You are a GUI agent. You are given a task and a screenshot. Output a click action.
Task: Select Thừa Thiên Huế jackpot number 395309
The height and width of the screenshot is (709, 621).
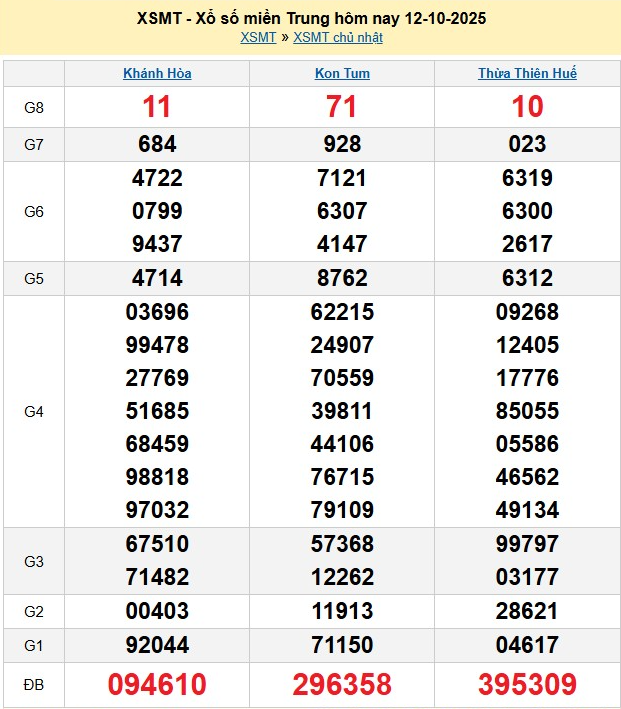coord(527,684)
